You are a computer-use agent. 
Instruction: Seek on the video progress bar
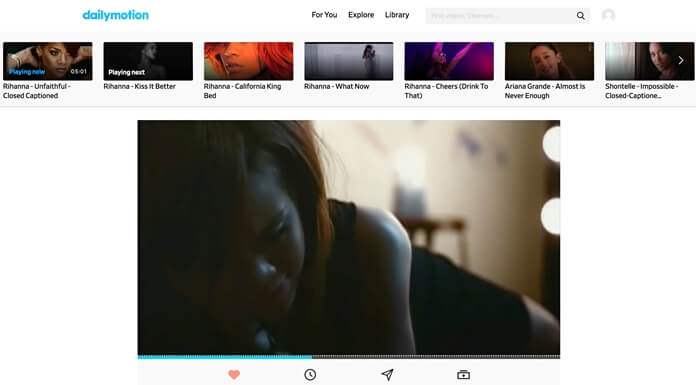coord(349,357)
